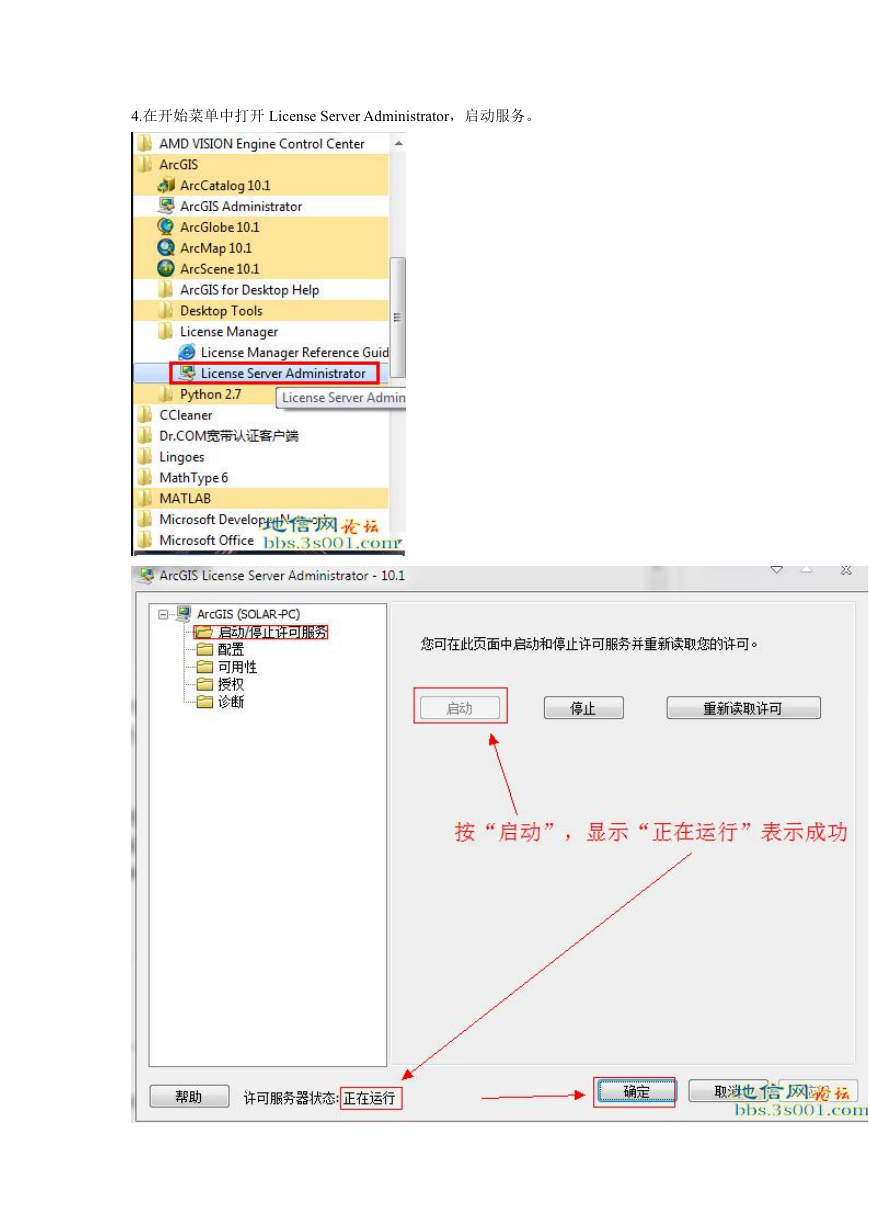This screenshot has width=869, height=1228.
Task: Click the 确定 button
Action: (636, 1092)
